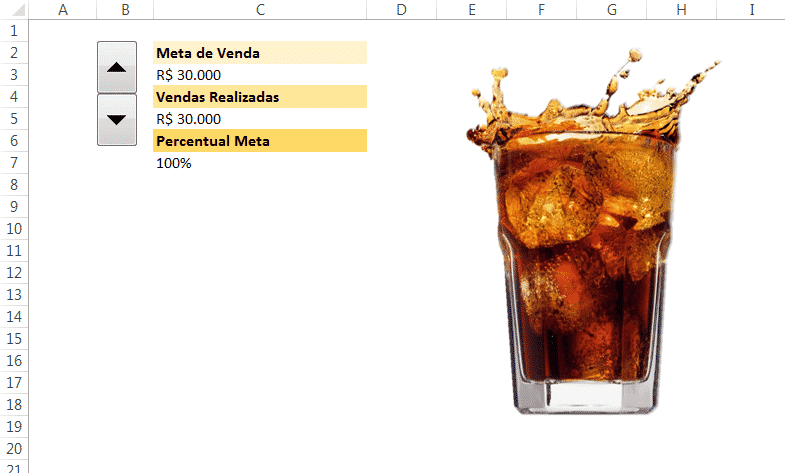Select row 19 header
The image size is (785, 473).
pos(14,427)
